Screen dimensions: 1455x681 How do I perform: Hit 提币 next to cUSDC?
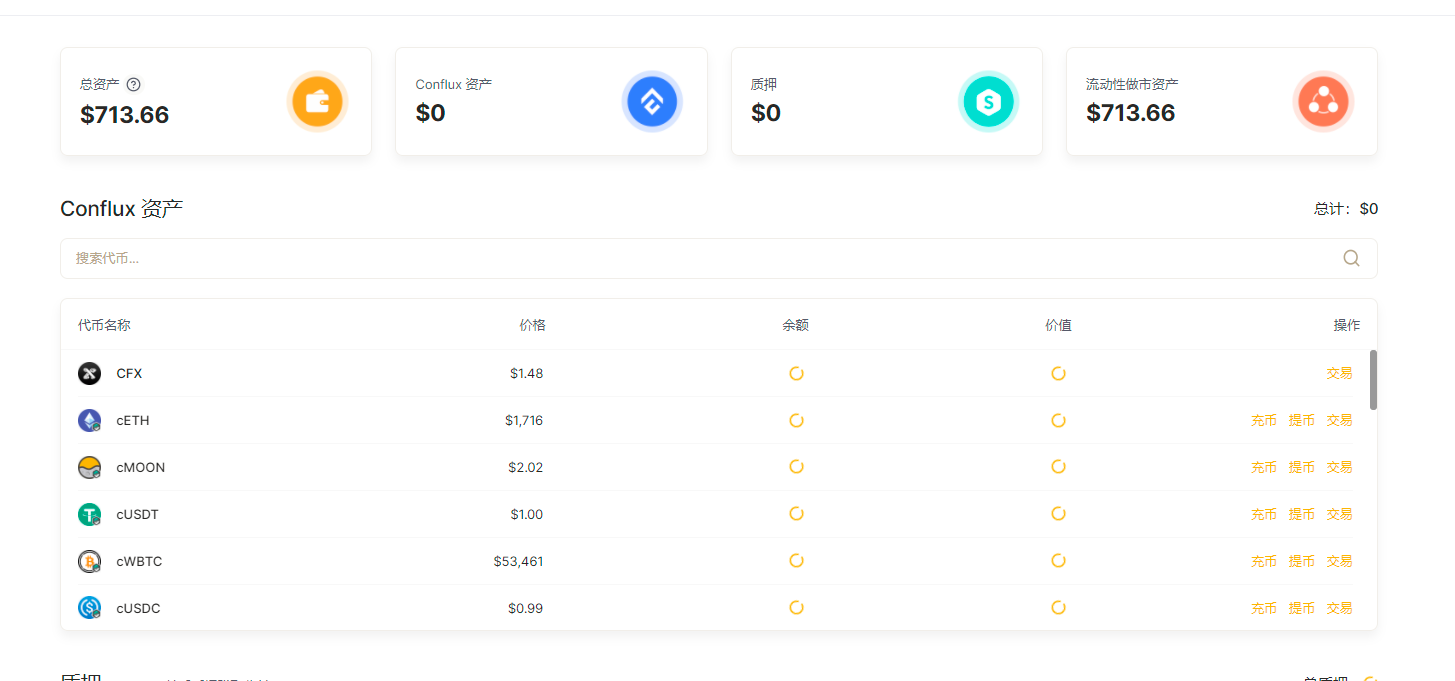pos(1302,608)
